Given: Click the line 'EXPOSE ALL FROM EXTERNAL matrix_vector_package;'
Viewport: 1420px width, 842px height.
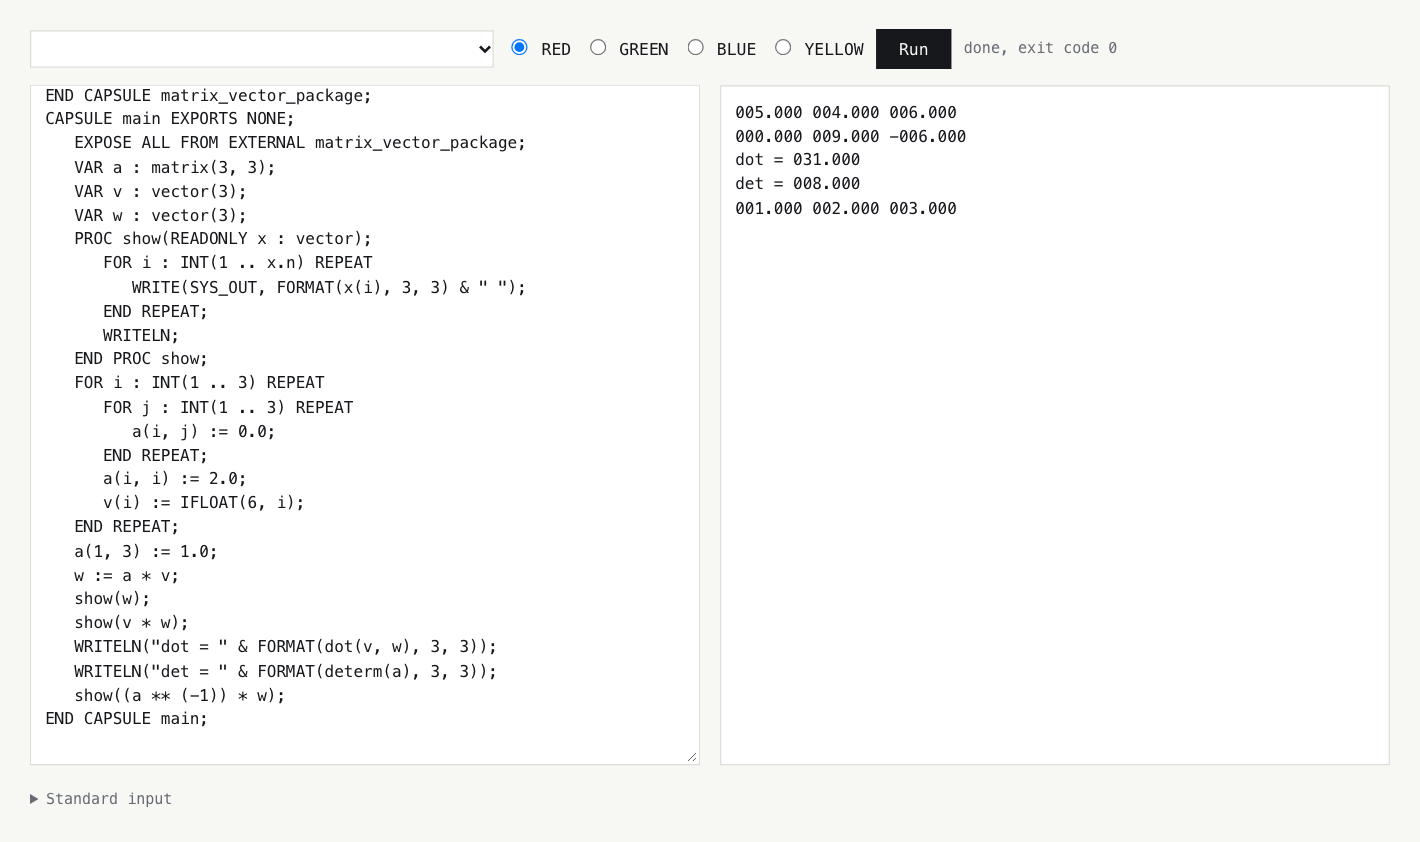Looking at the screenshot, I should tap(300, 143).
